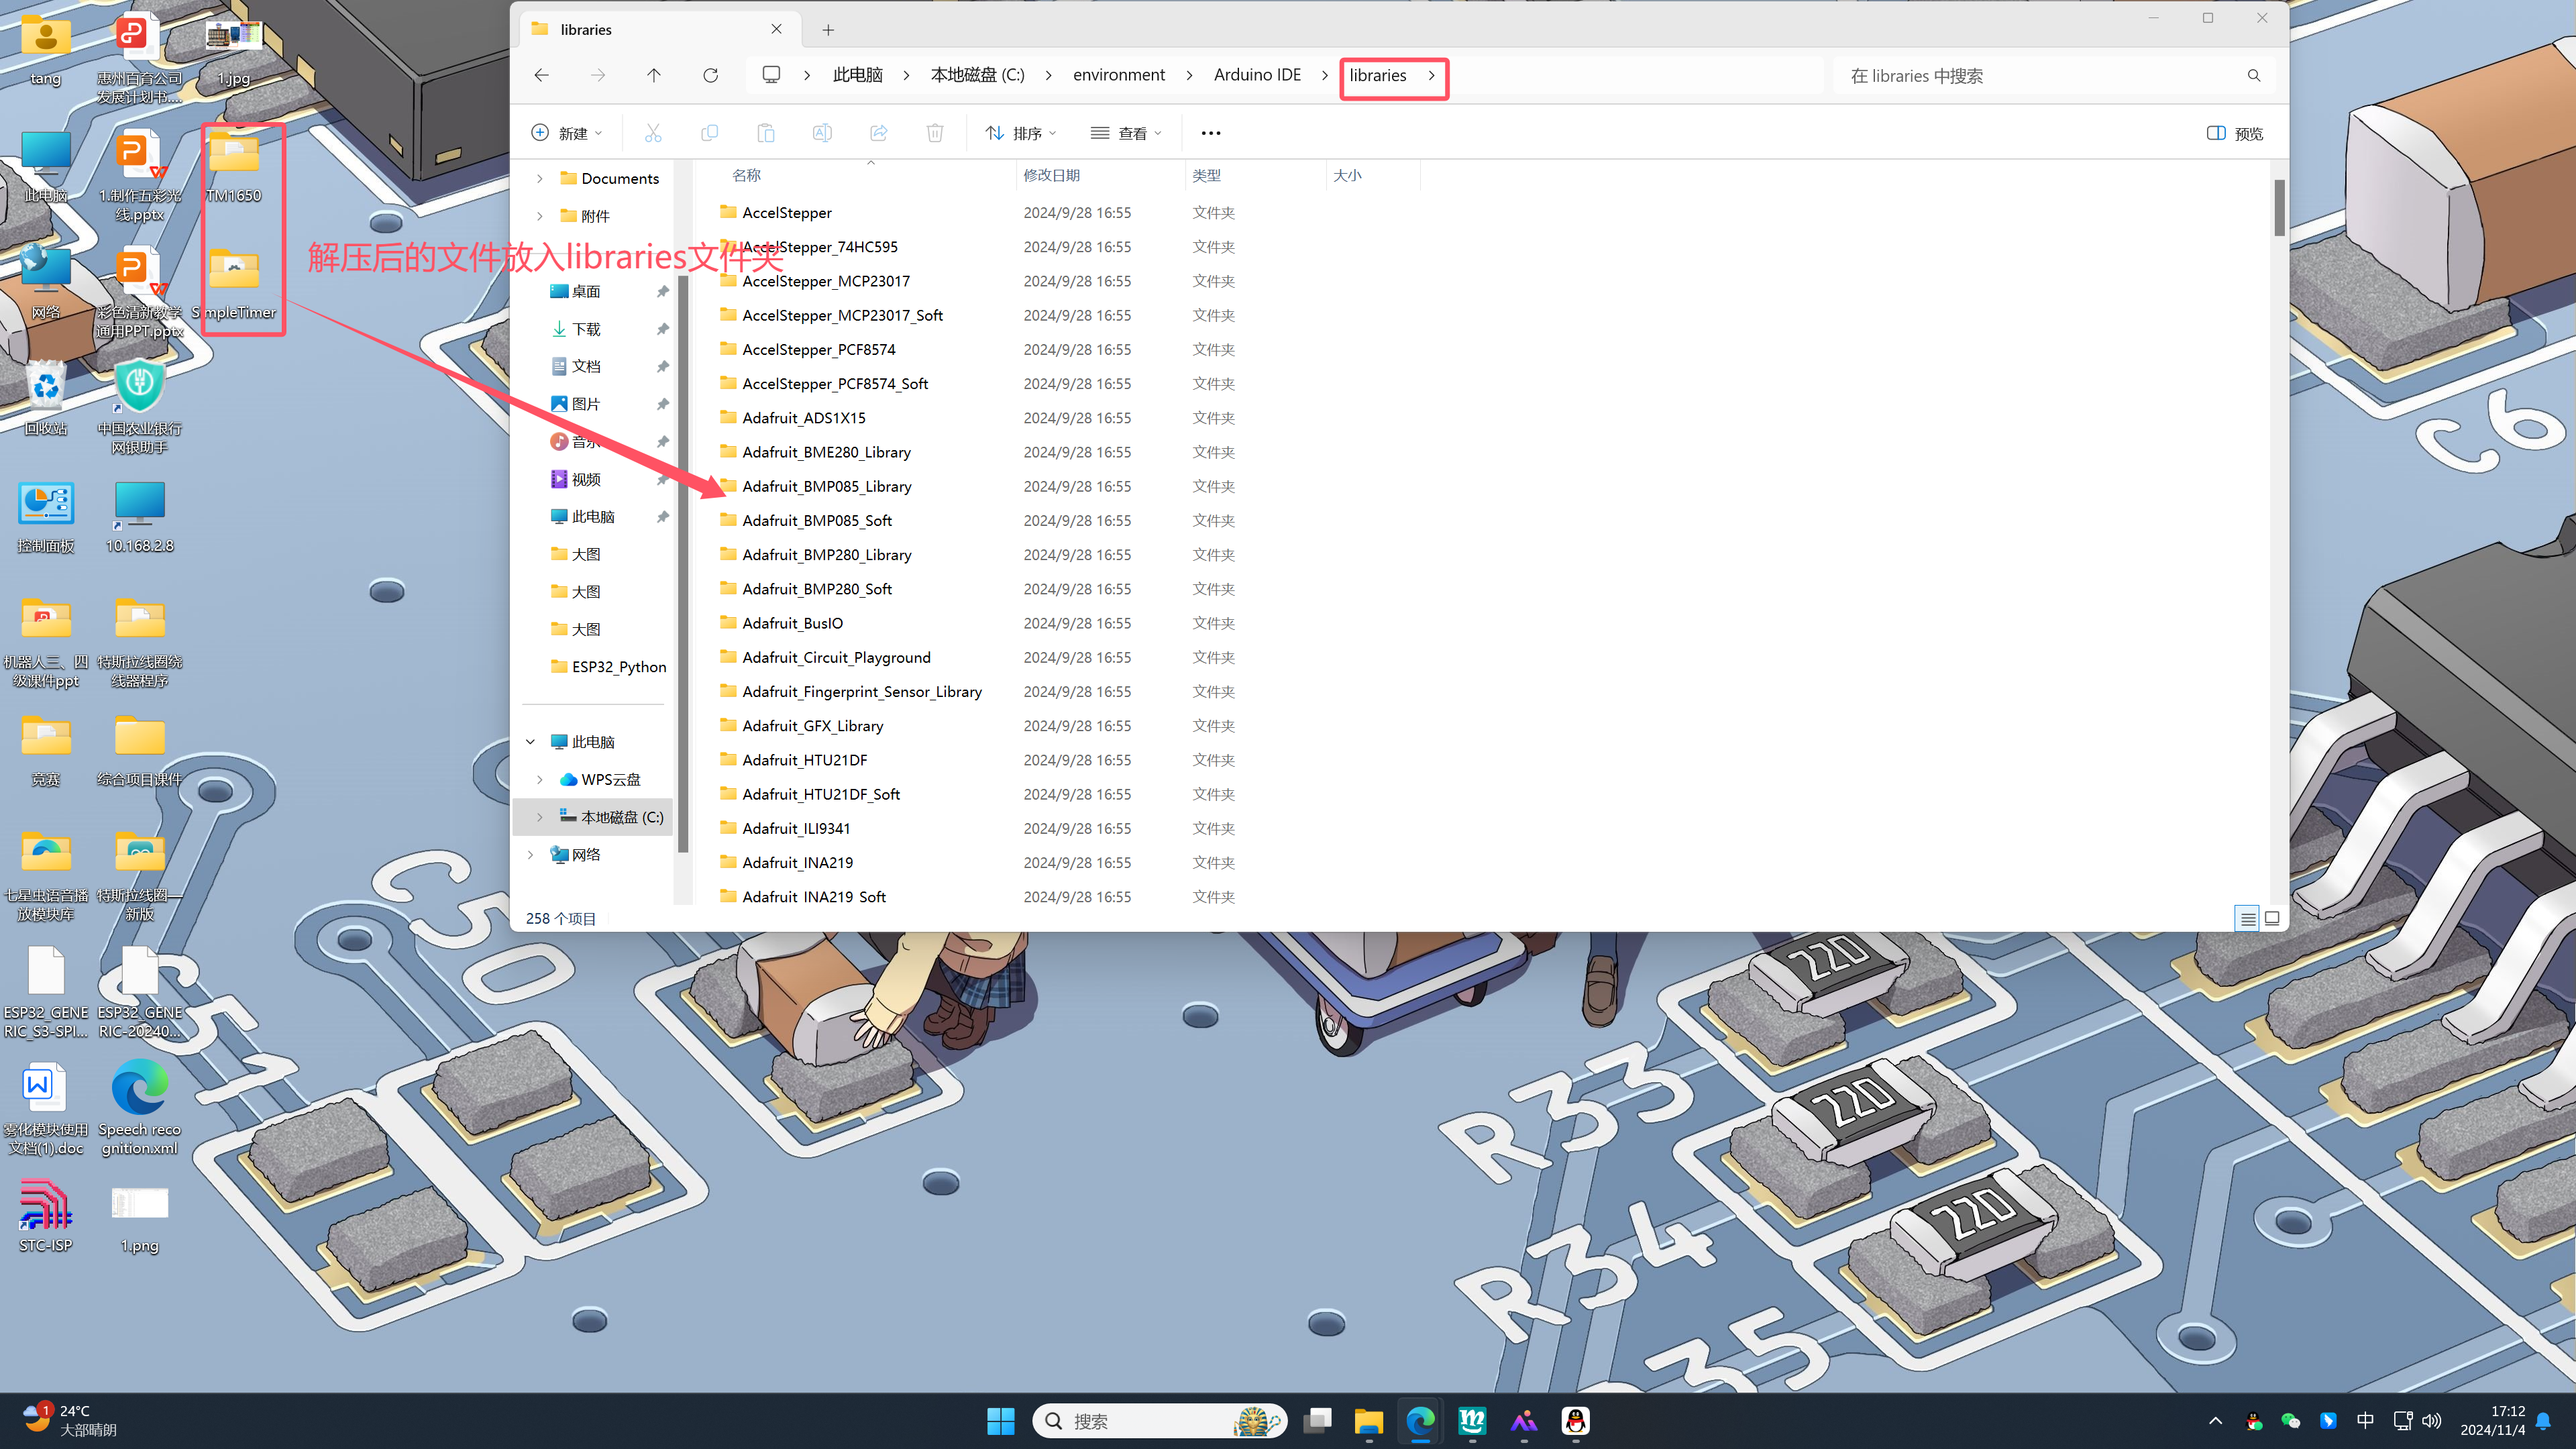Switch to large thumbnails view icon at bottom right
Image resolution: width=2576 pixels, height=1449 pixels.
click(x=2272, y=918)
